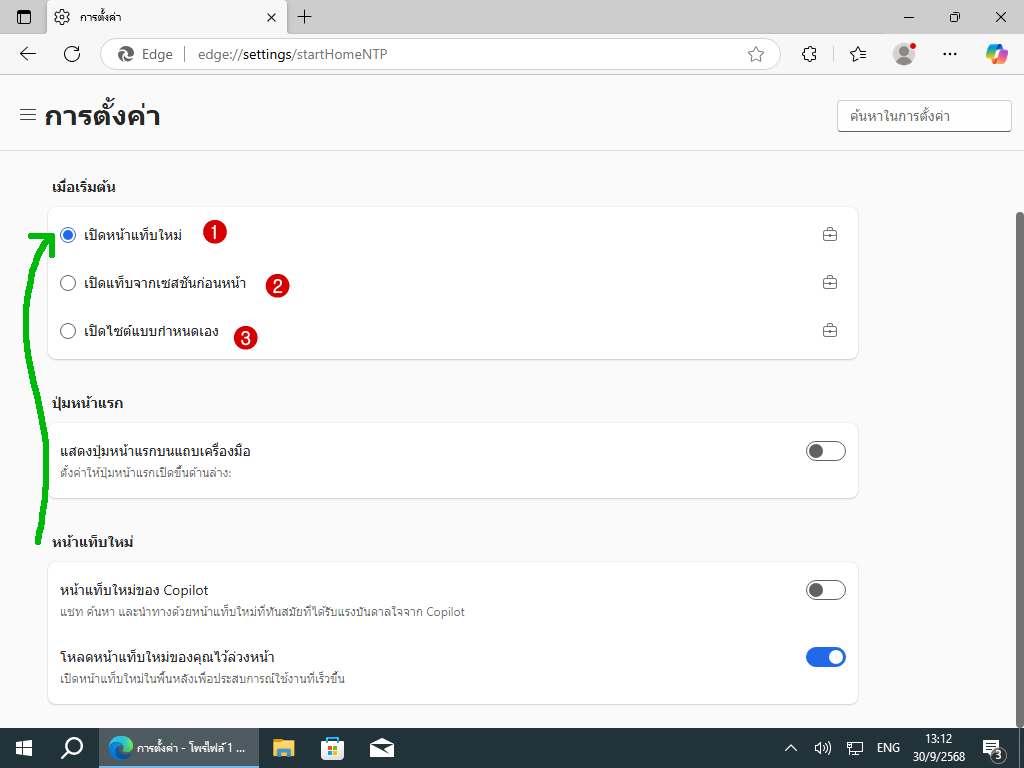Enable 'แสดงปุ่มหน้าแรกบนแถบเครื่องมือ' toggle
This screenshot has width=1024, height=768.
pos(825,451)
